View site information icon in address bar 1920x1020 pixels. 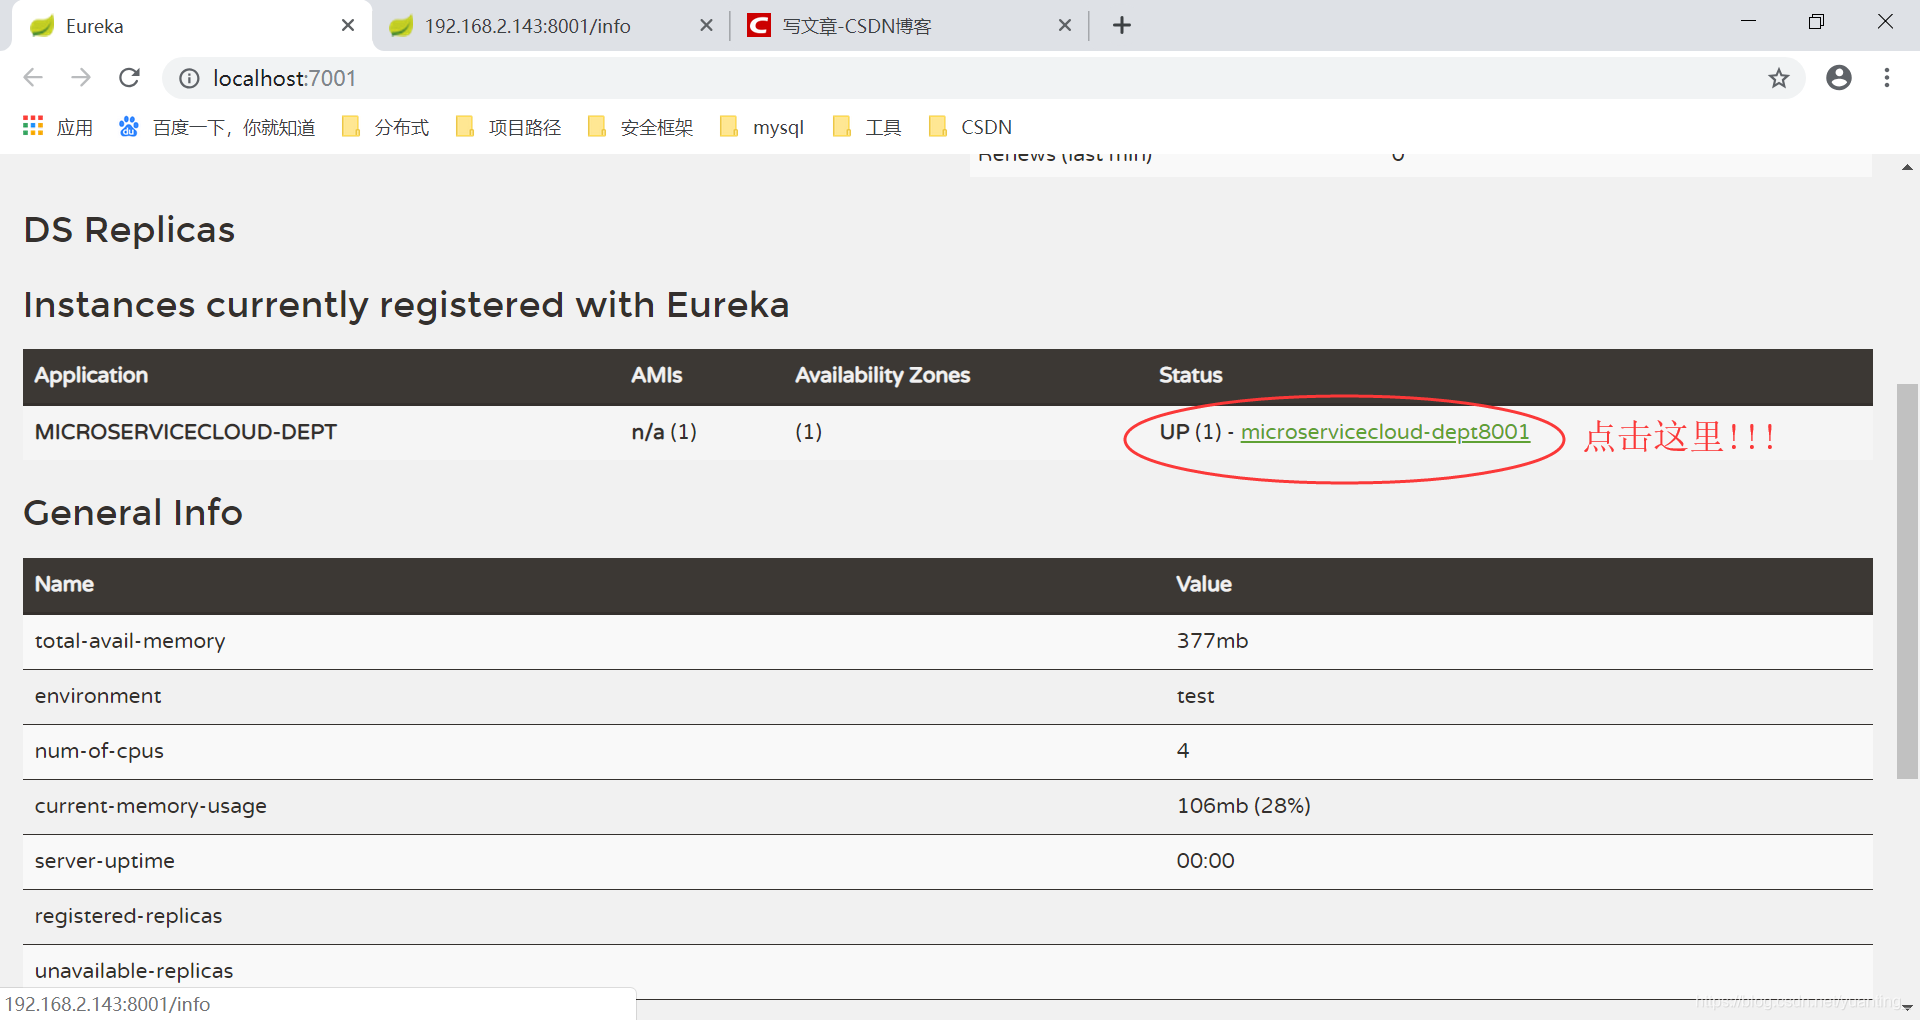(189, 78)
